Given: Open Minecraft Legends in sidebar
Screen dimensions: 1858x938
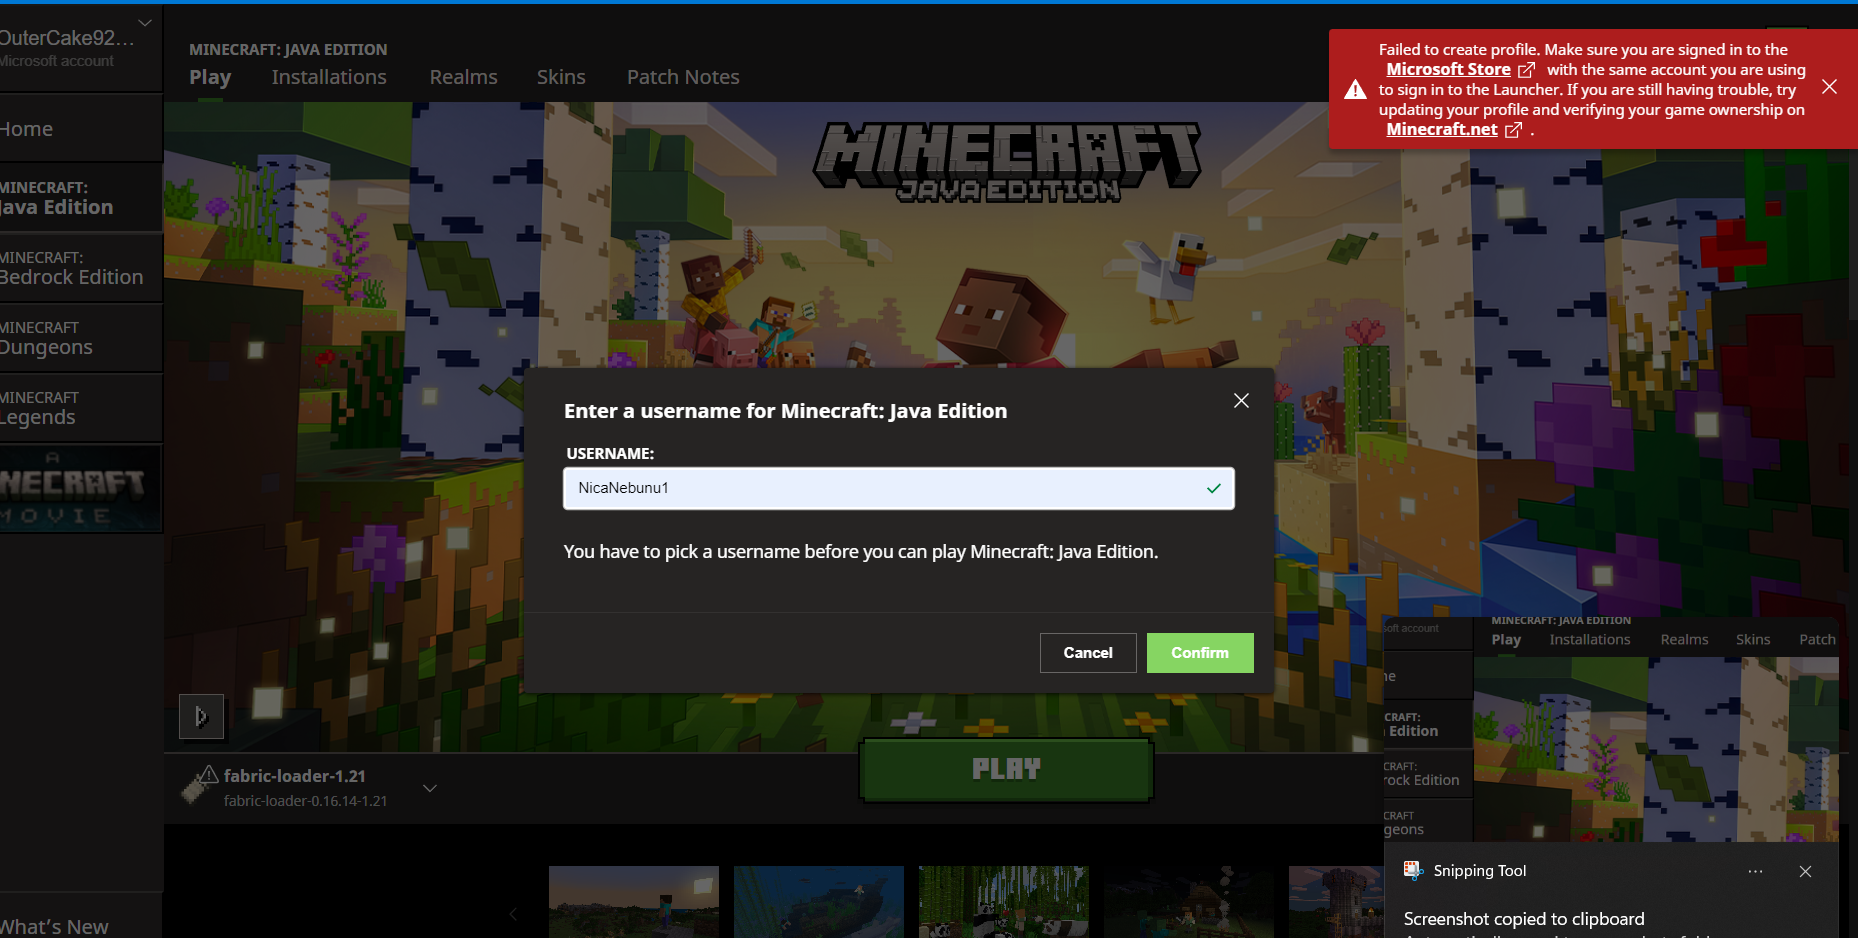Looking at the screenshot, I should point(81,408).
